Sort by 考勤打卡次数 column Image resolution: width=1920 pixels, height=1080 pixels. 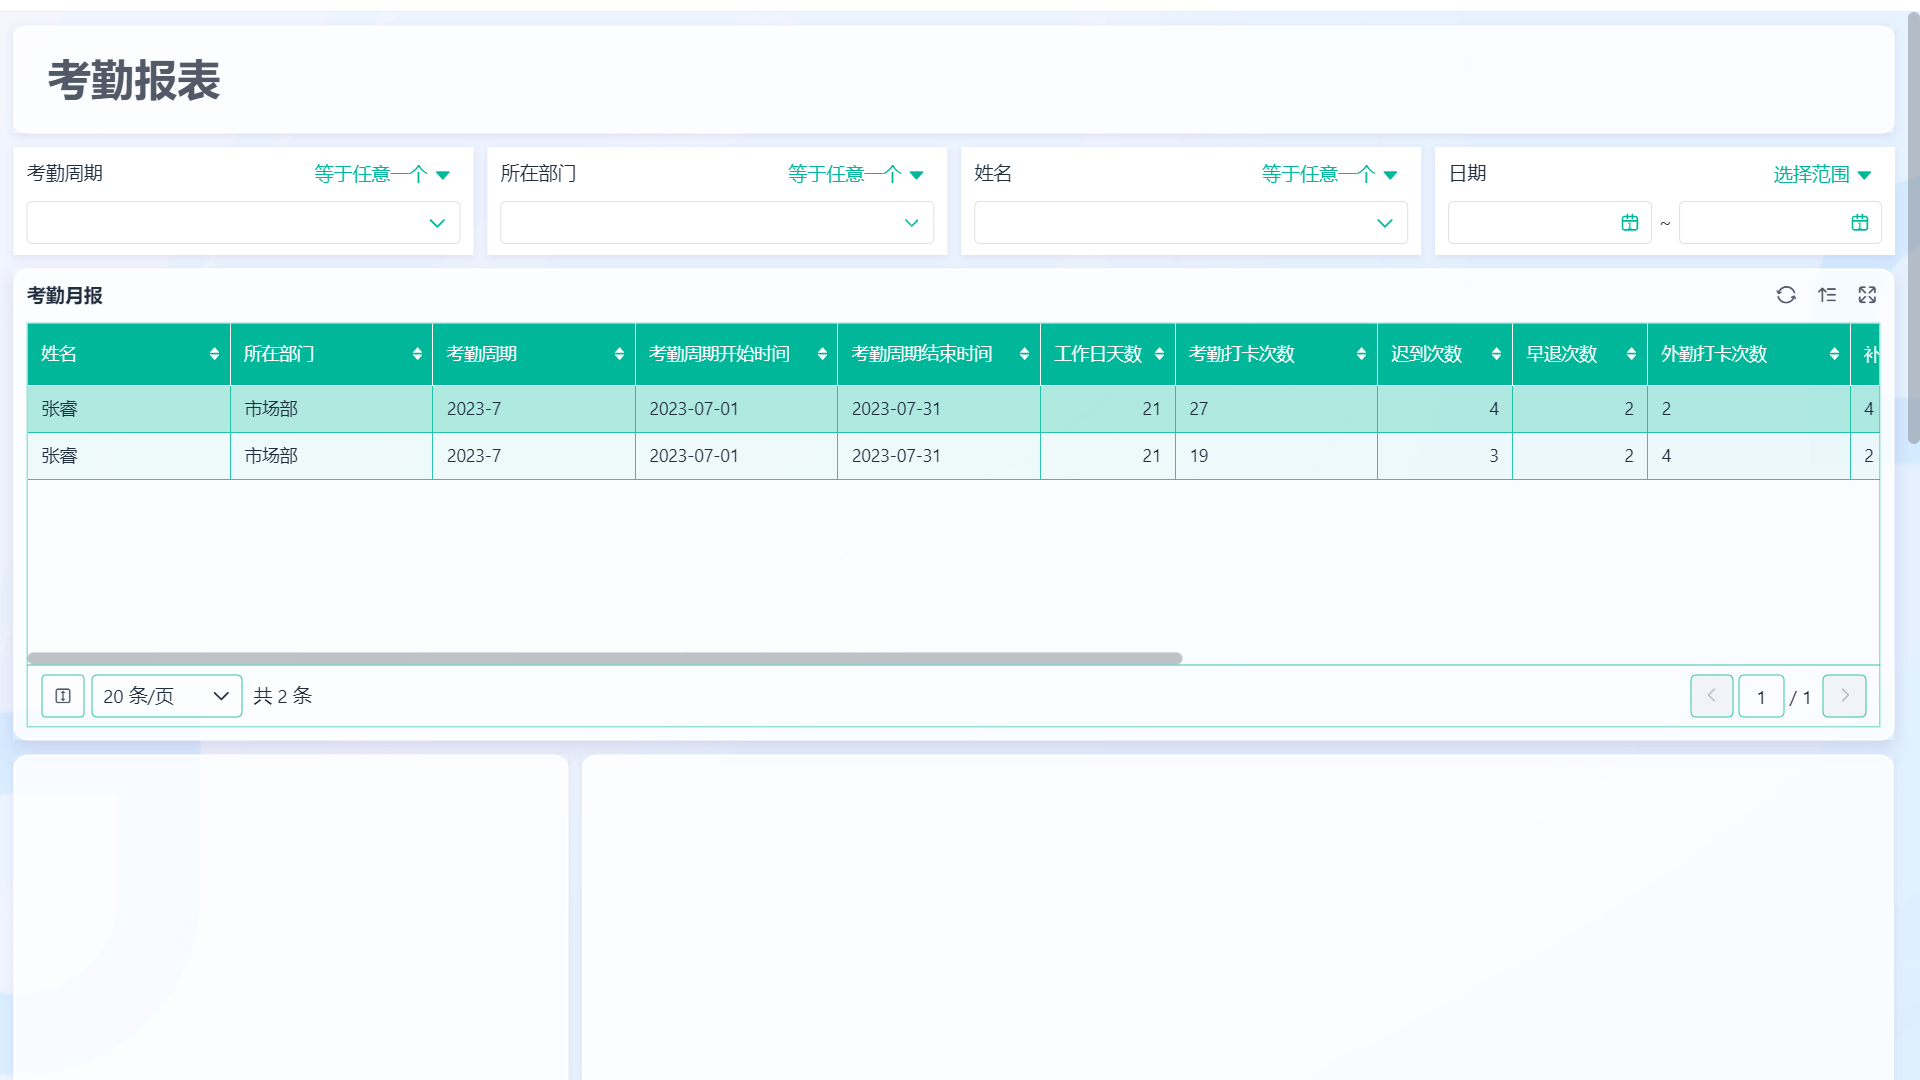click(1361, 354)
